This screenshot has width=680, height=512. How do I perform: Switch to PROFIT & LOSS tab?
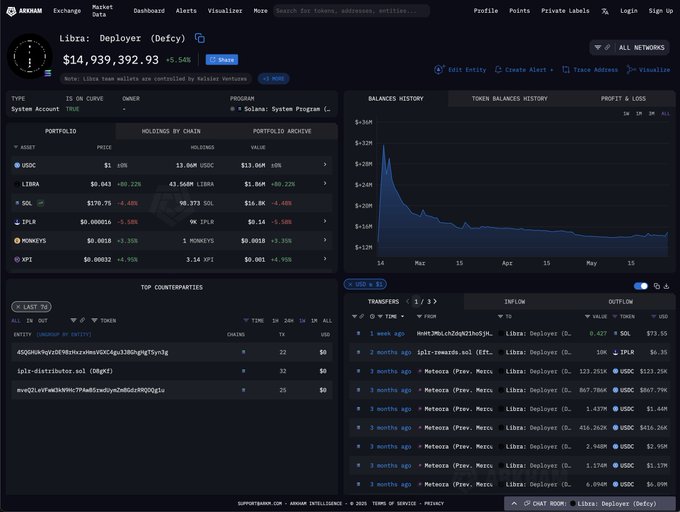point(623,98)
